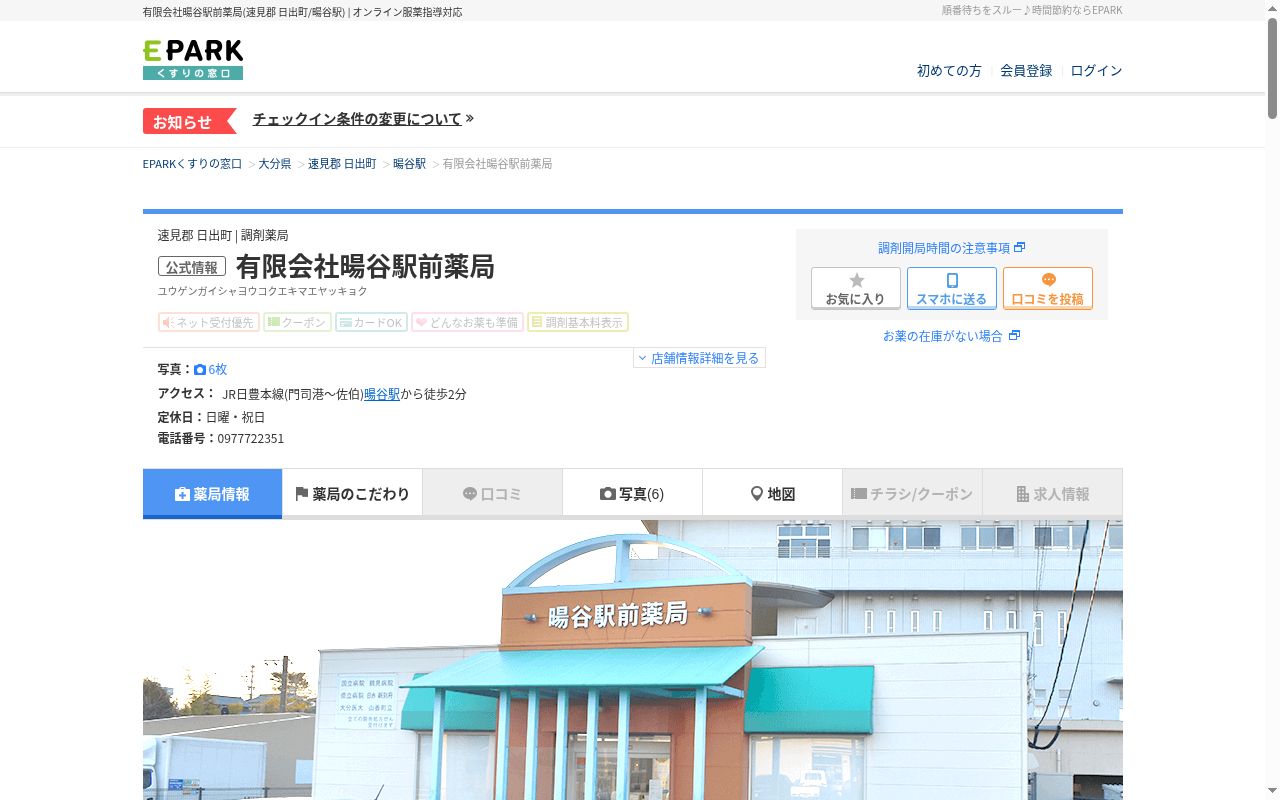Switch to the 薬局情報 tab
1280x800 pixels.
(x=212, y=494)
